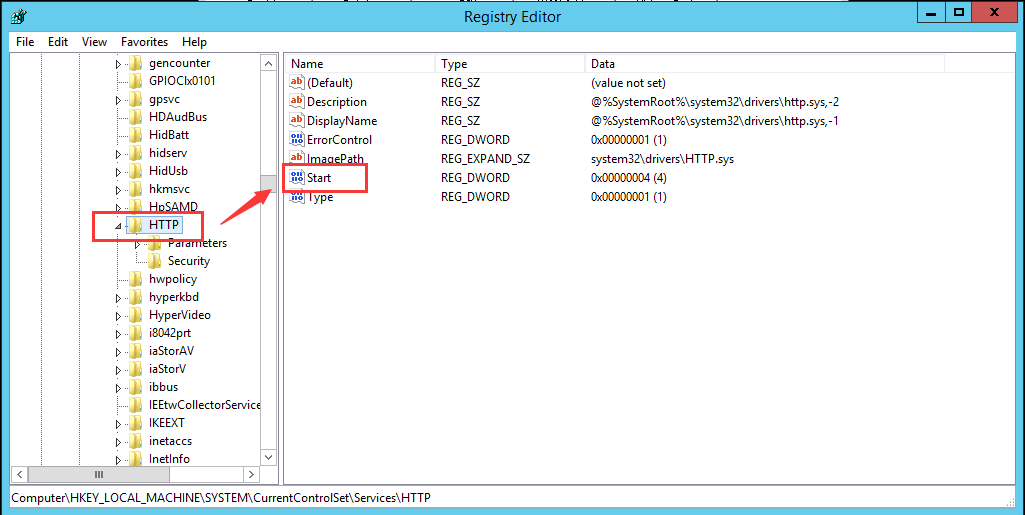Click the gencounter folder icon
This screenshot has width=1025, height=515.
click(135, 63)
